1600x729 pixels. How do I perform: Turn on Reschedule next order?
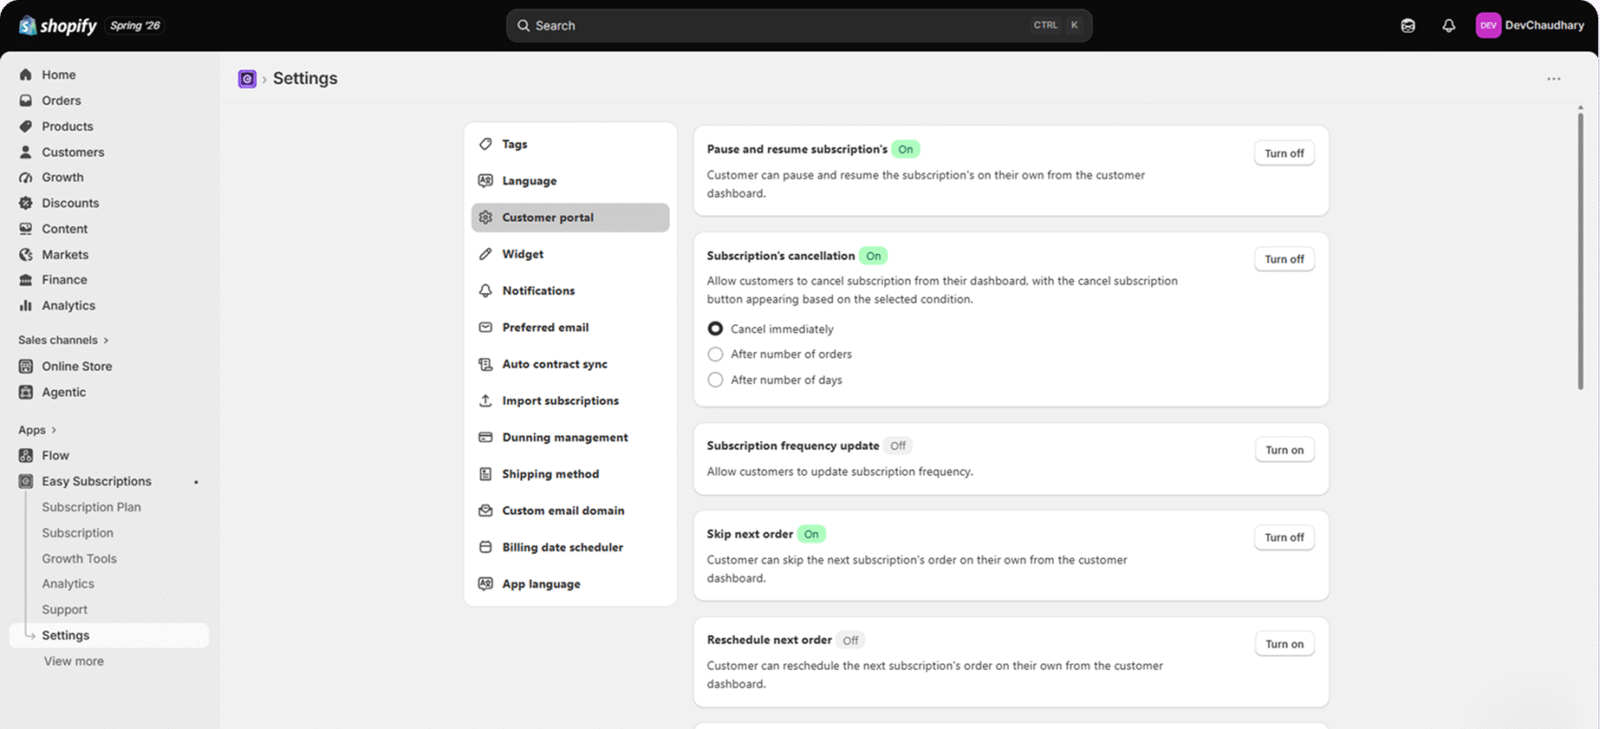click(1284, 644)
